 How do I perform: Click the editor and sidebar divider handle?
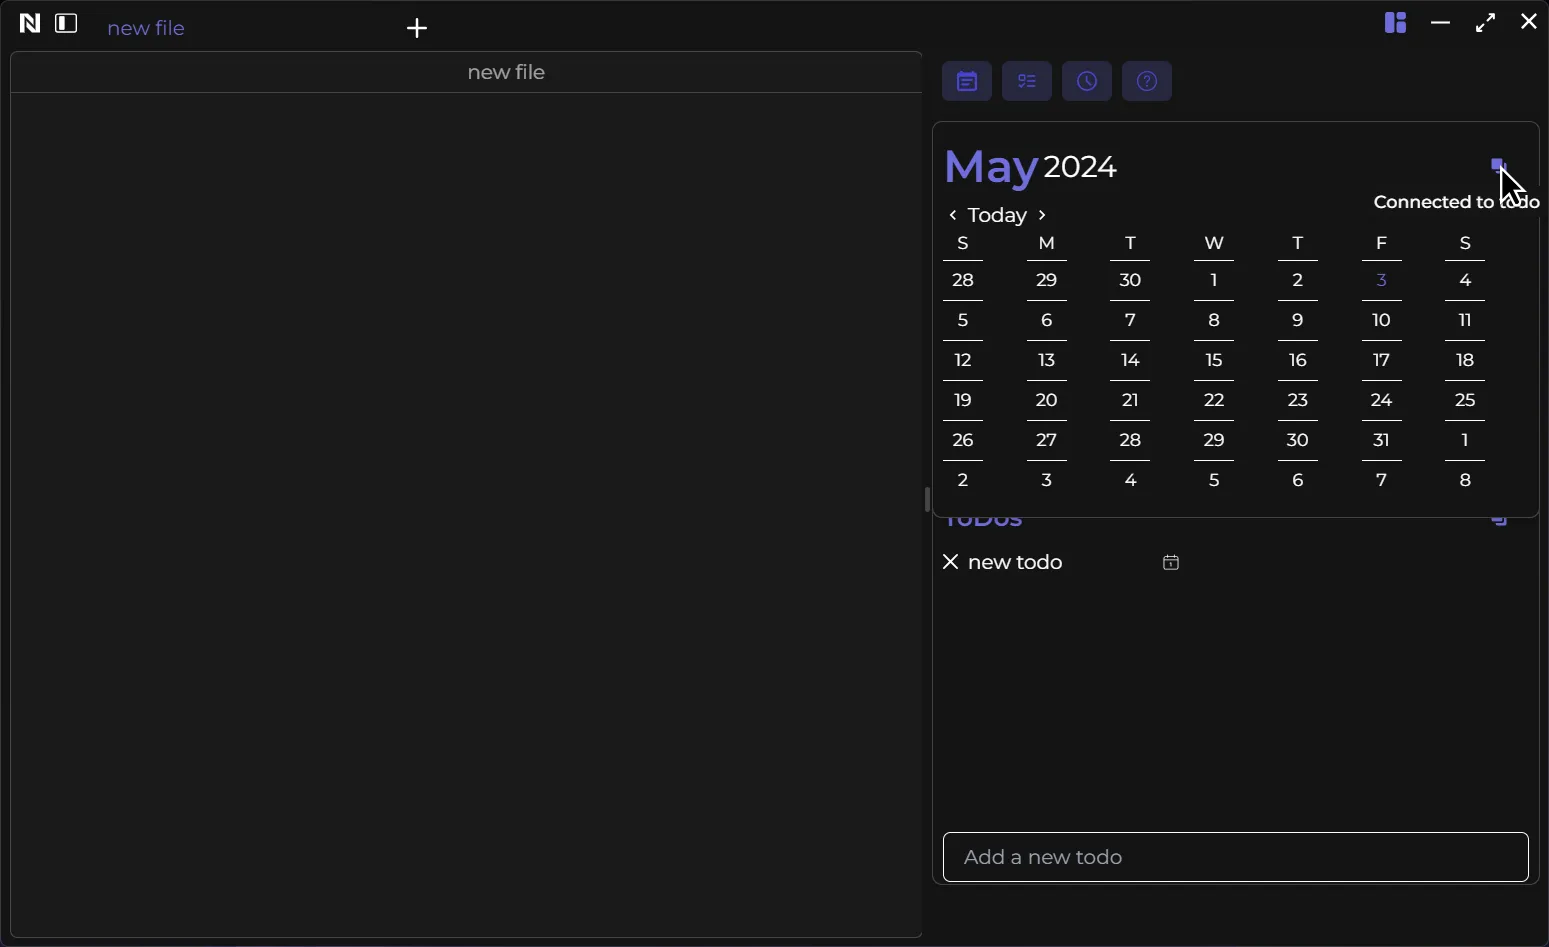coord(927,500)
